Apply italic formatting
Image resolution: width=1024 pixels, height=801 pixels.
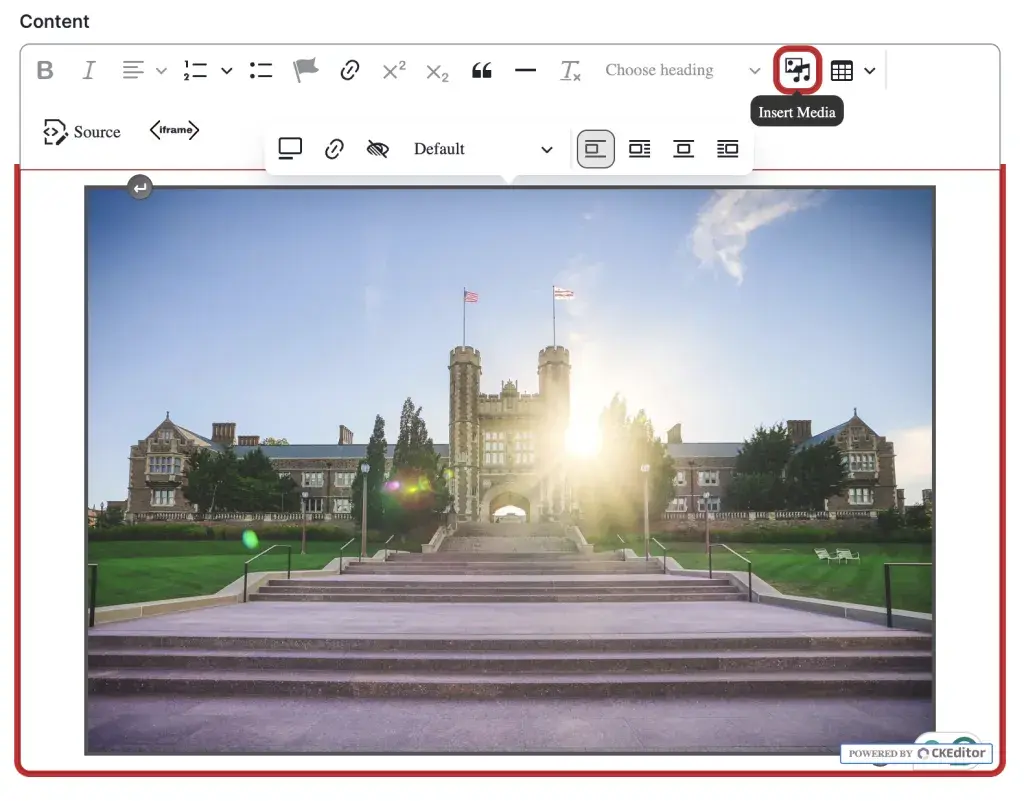89,70
